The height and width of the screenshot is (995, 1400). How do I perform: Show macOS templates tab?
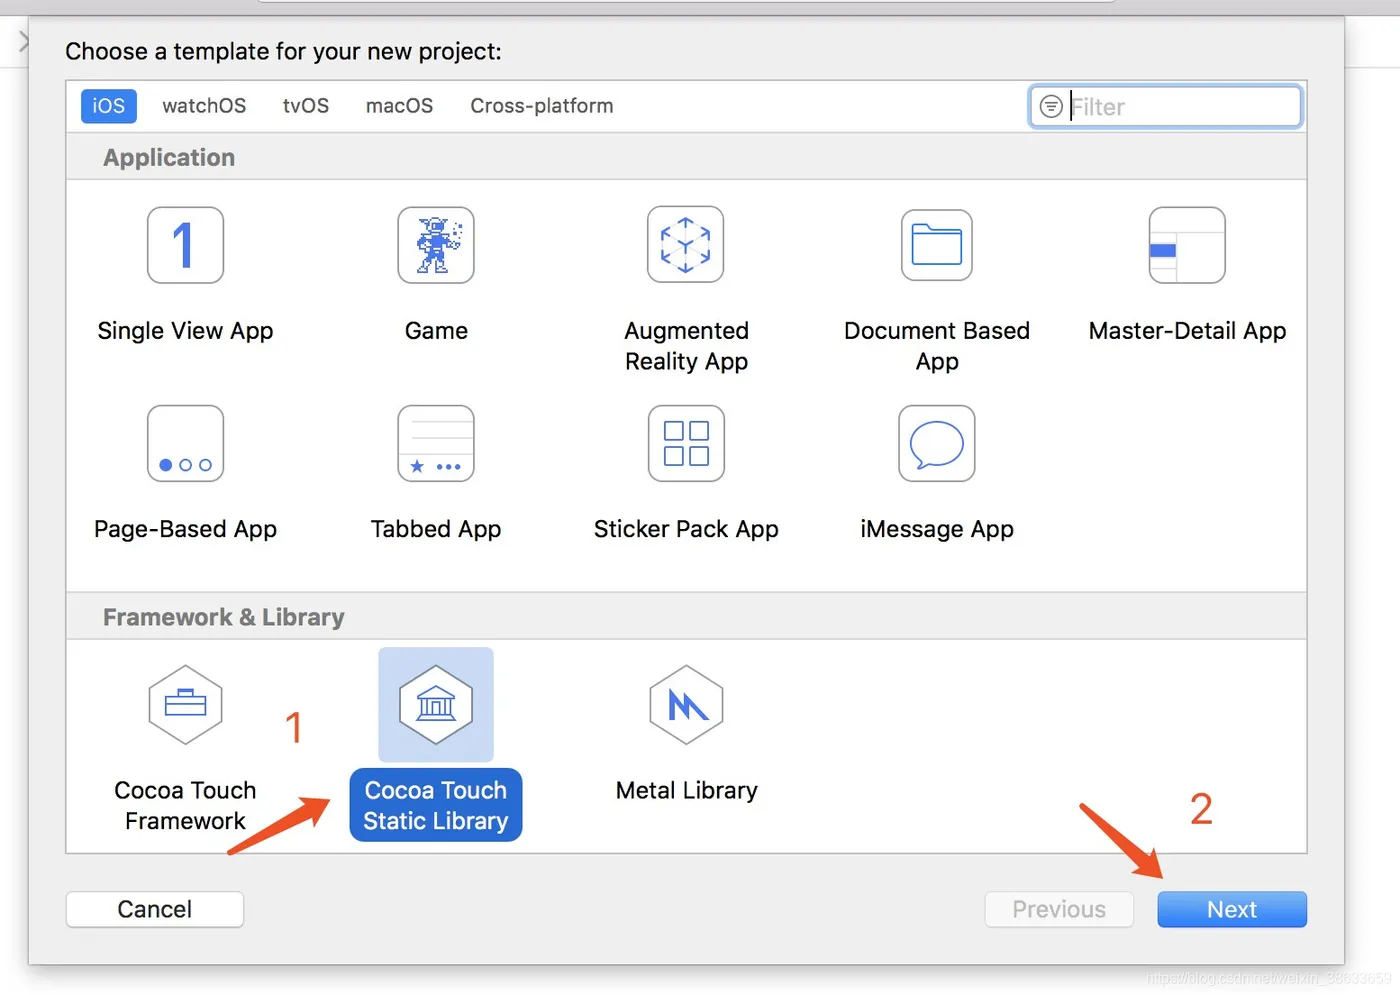tap(399, 106)
